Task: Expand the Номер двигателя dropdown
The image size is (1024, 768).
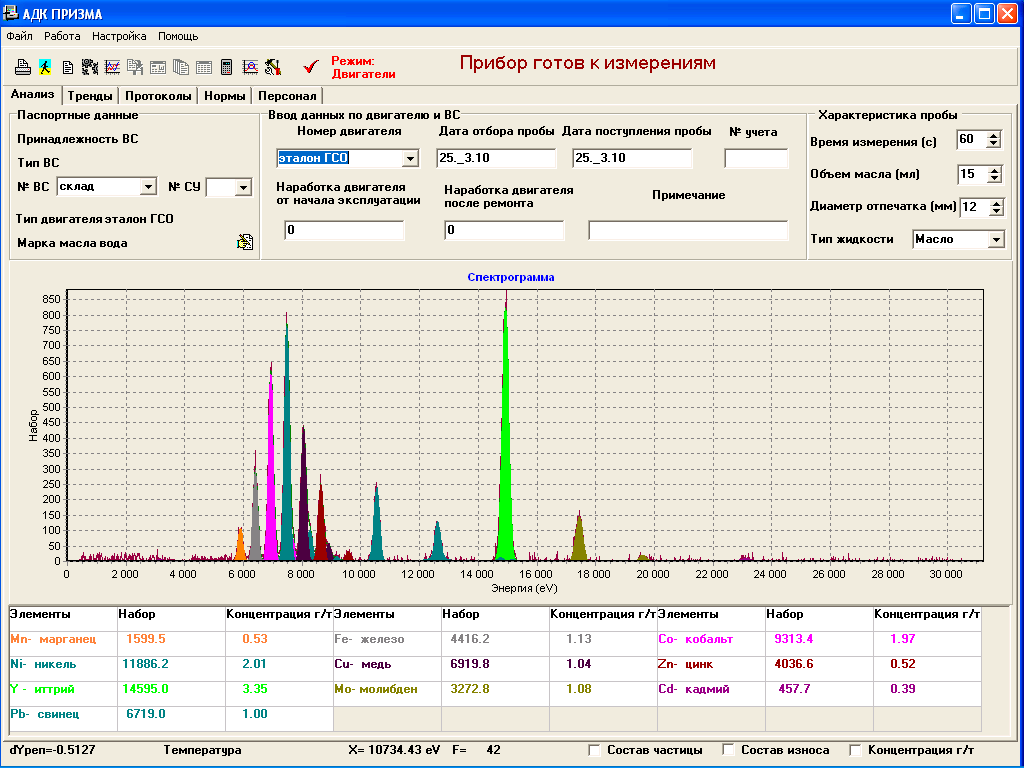Action: 409,158
